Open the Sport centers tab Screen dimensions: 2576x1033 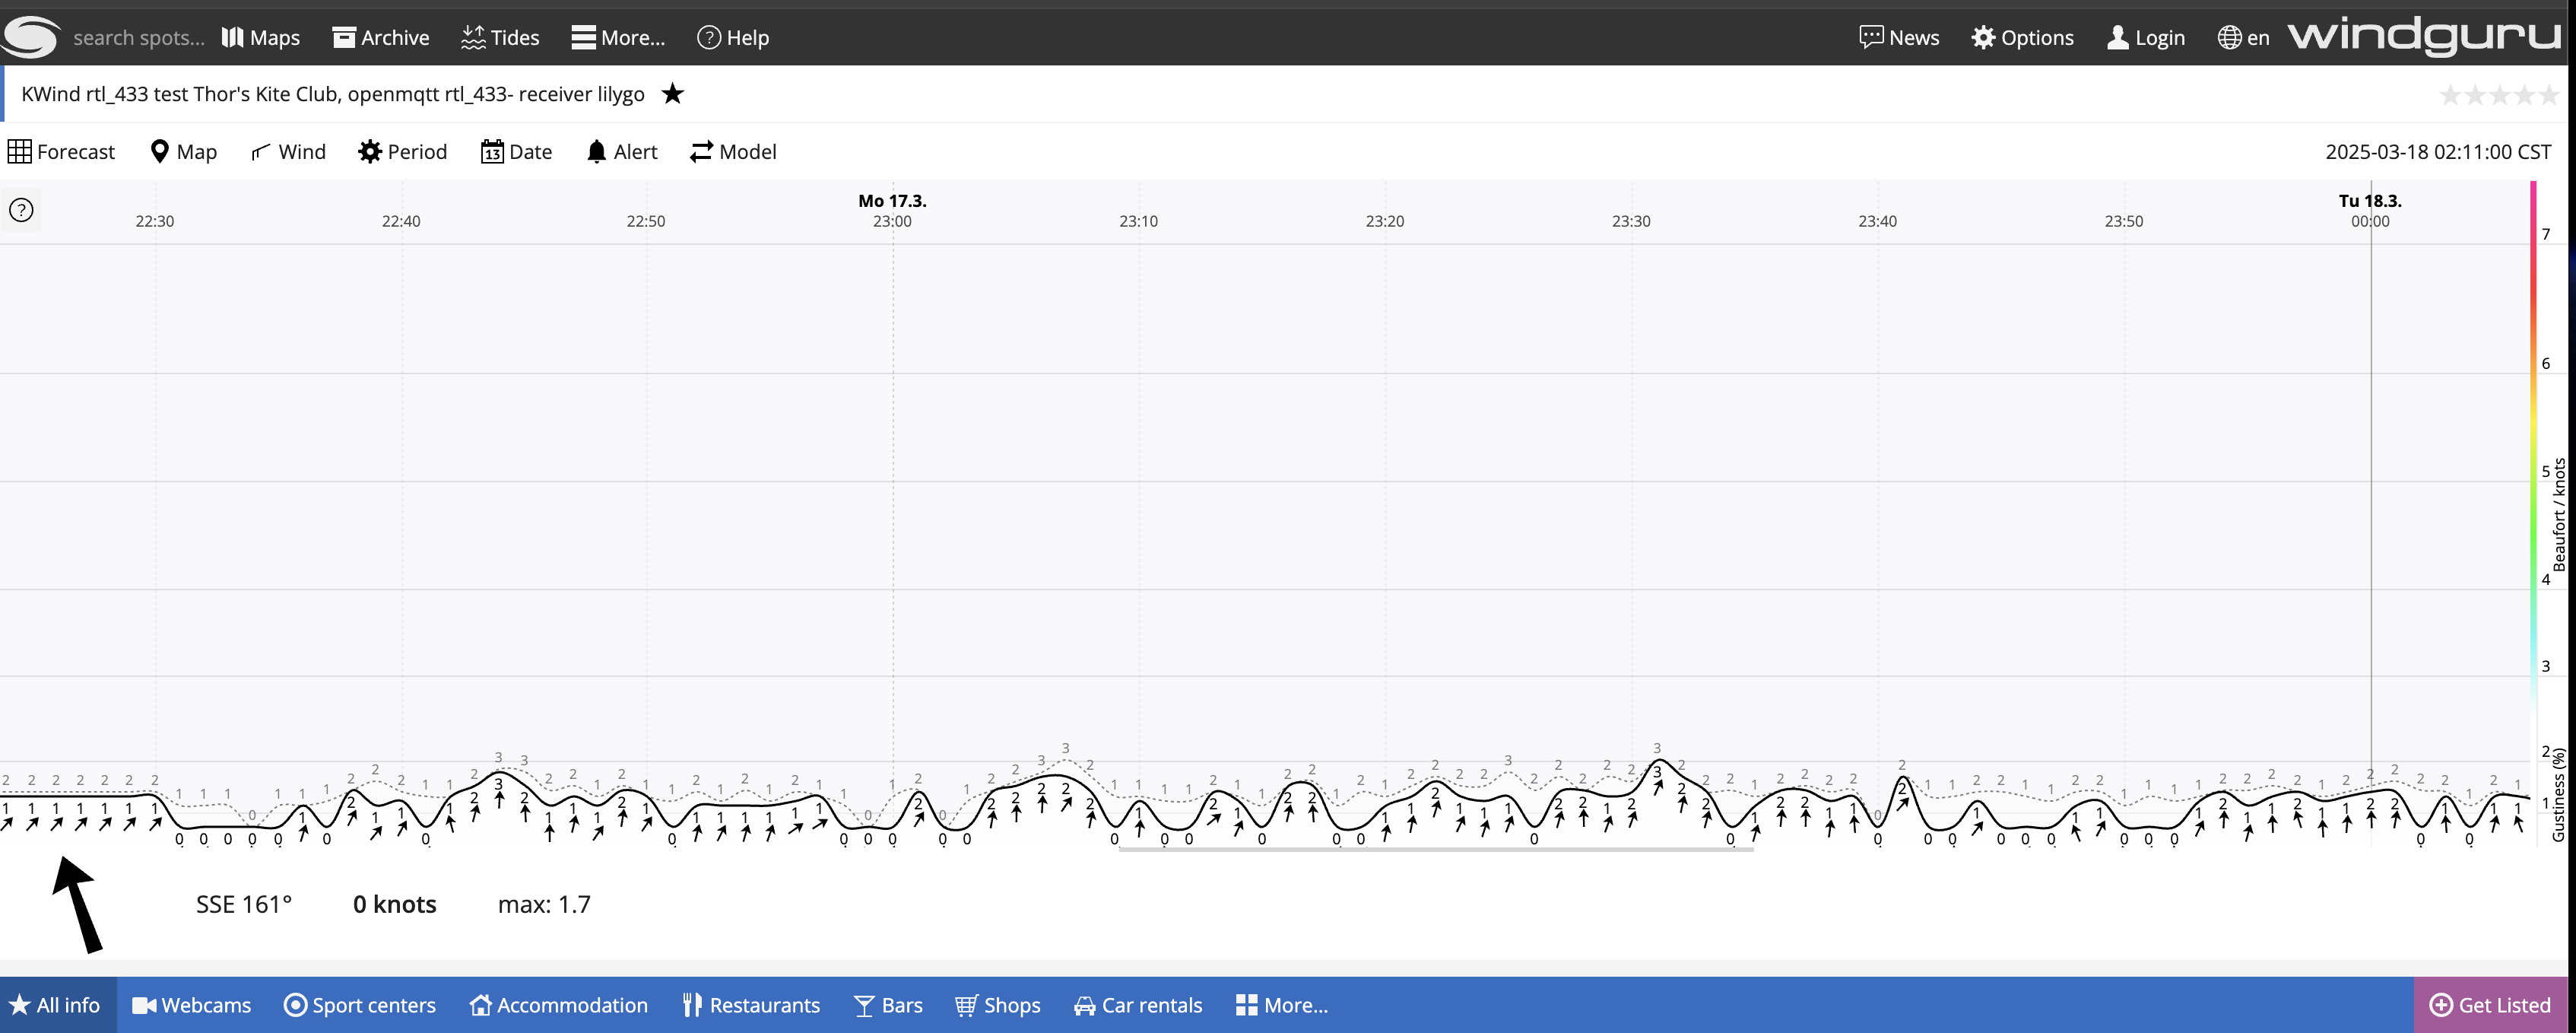click(360, 1005)
